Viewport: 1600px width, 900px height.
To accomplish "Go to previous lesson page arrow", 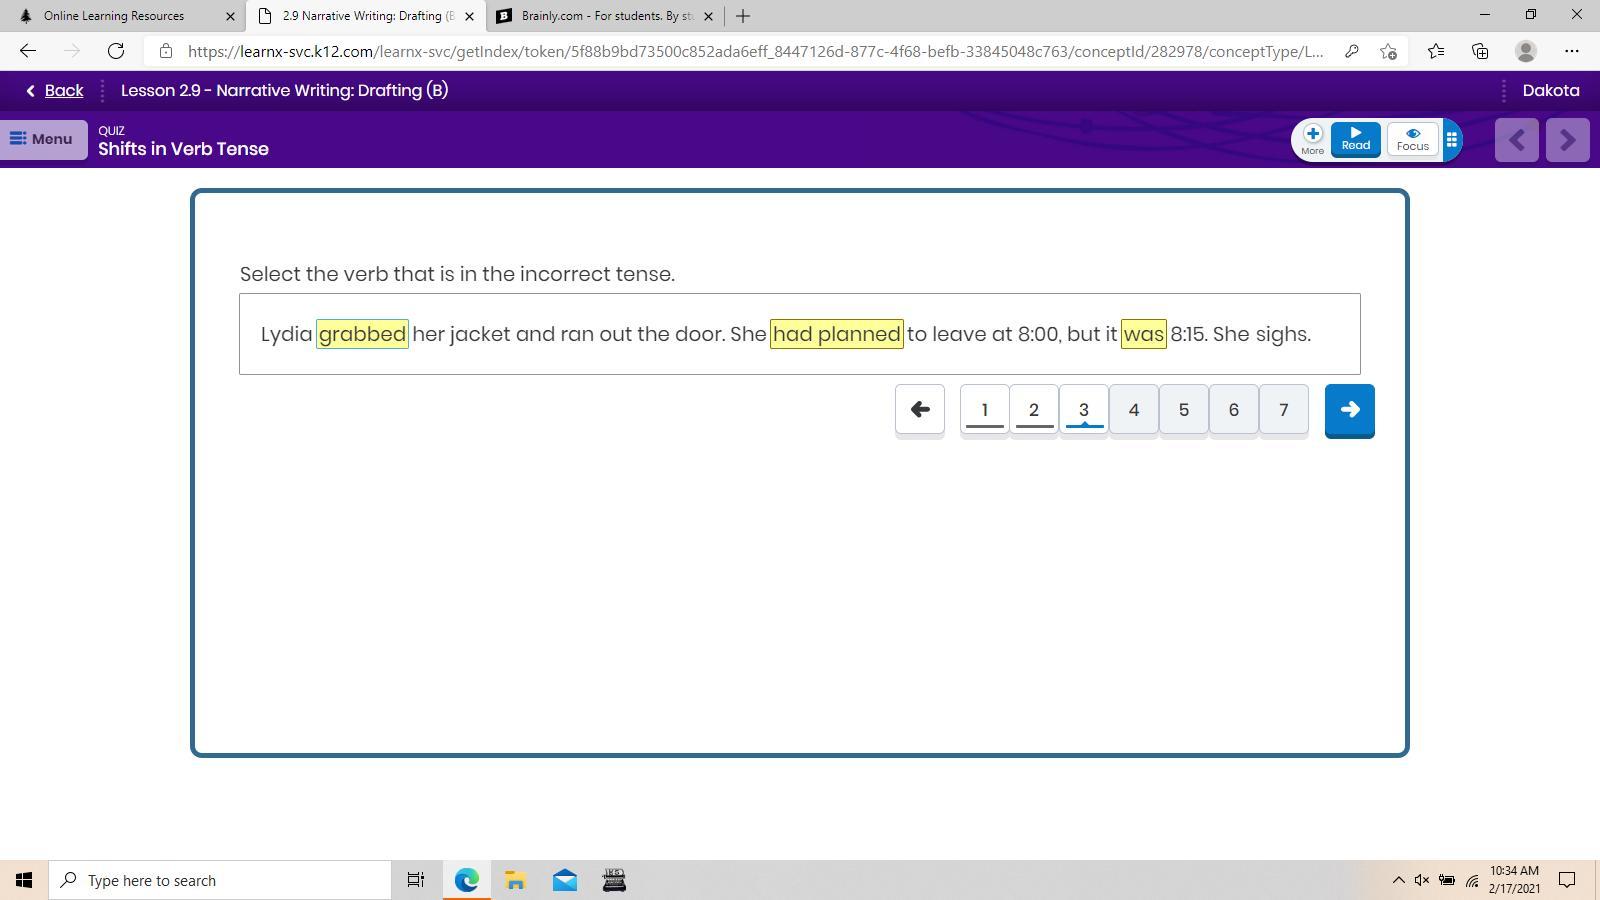I will click(1516, 140).
